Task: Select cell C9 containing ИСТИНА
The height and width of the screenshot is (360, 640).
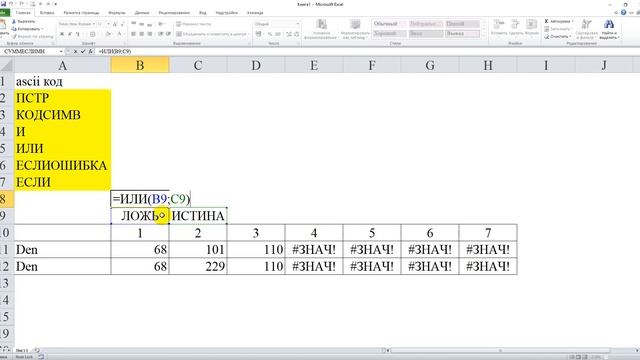Action: coord(198,216)
